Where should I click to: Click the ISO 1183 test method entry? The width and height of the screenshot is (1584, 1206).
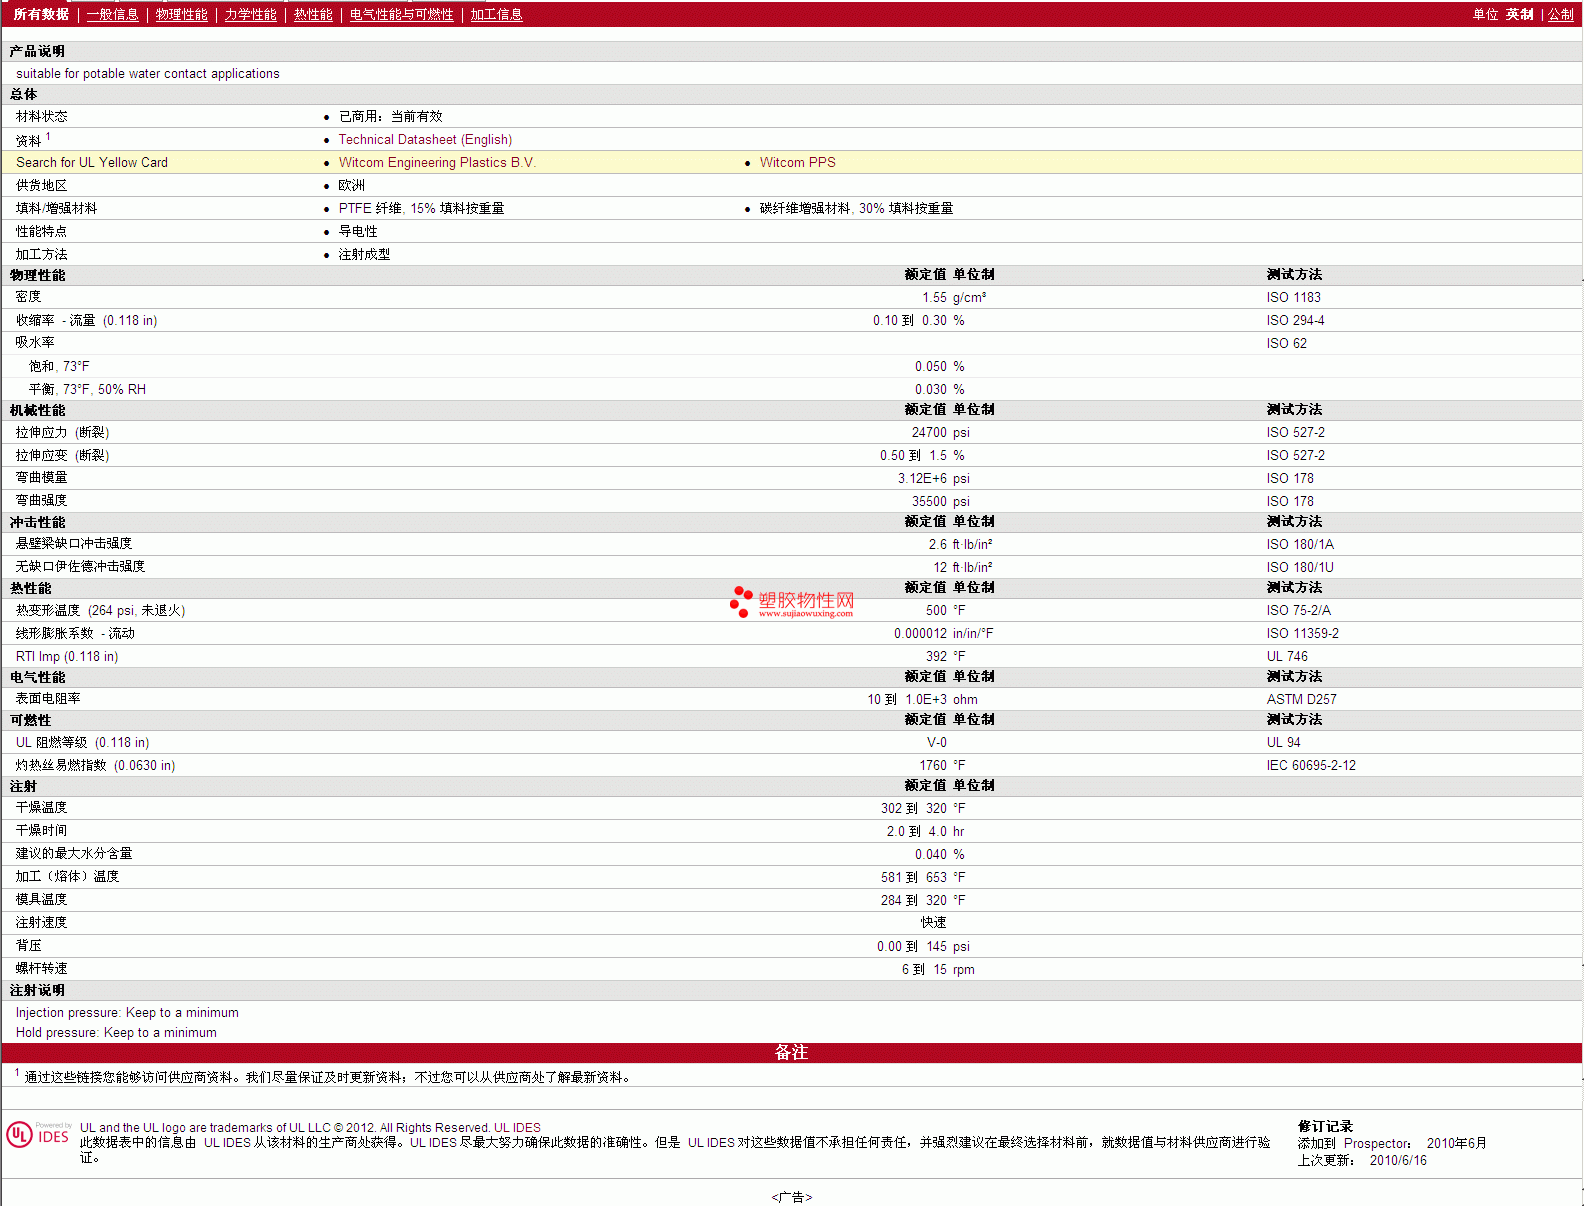point(1293,298)
